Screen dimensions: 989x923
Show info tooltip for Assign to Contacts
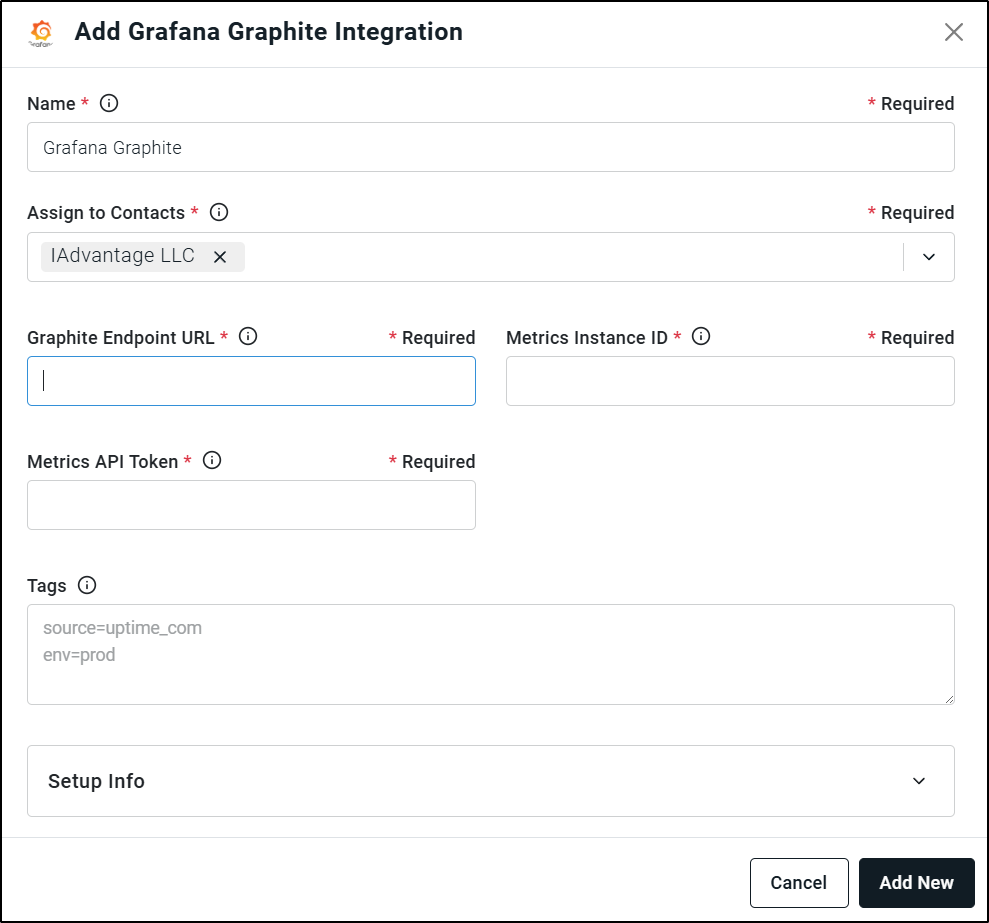[x=219, y=212]
